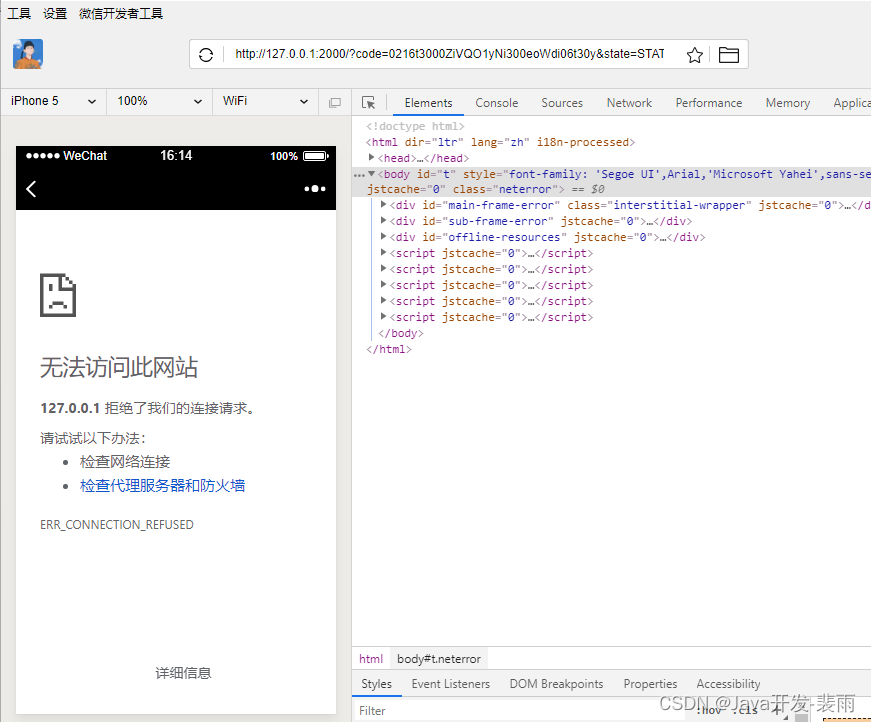Click the ERR_CONNECTION_REFUSED text
871x722 pixels.
pos(117,525)
